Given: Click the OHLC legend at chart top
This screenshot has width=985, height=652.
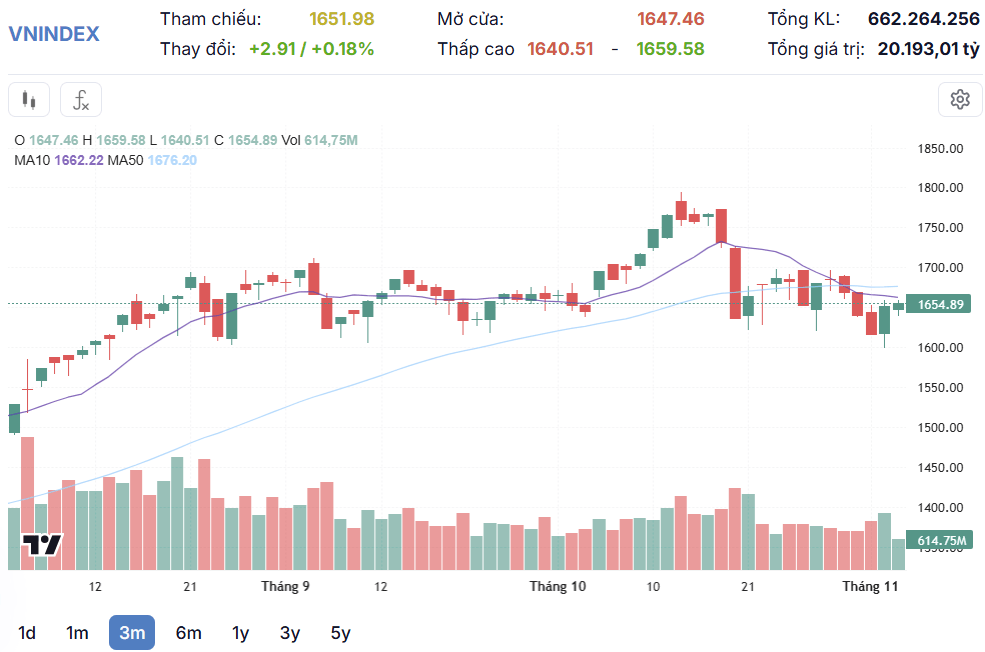Looking at the screenshot, I should 186,140.
